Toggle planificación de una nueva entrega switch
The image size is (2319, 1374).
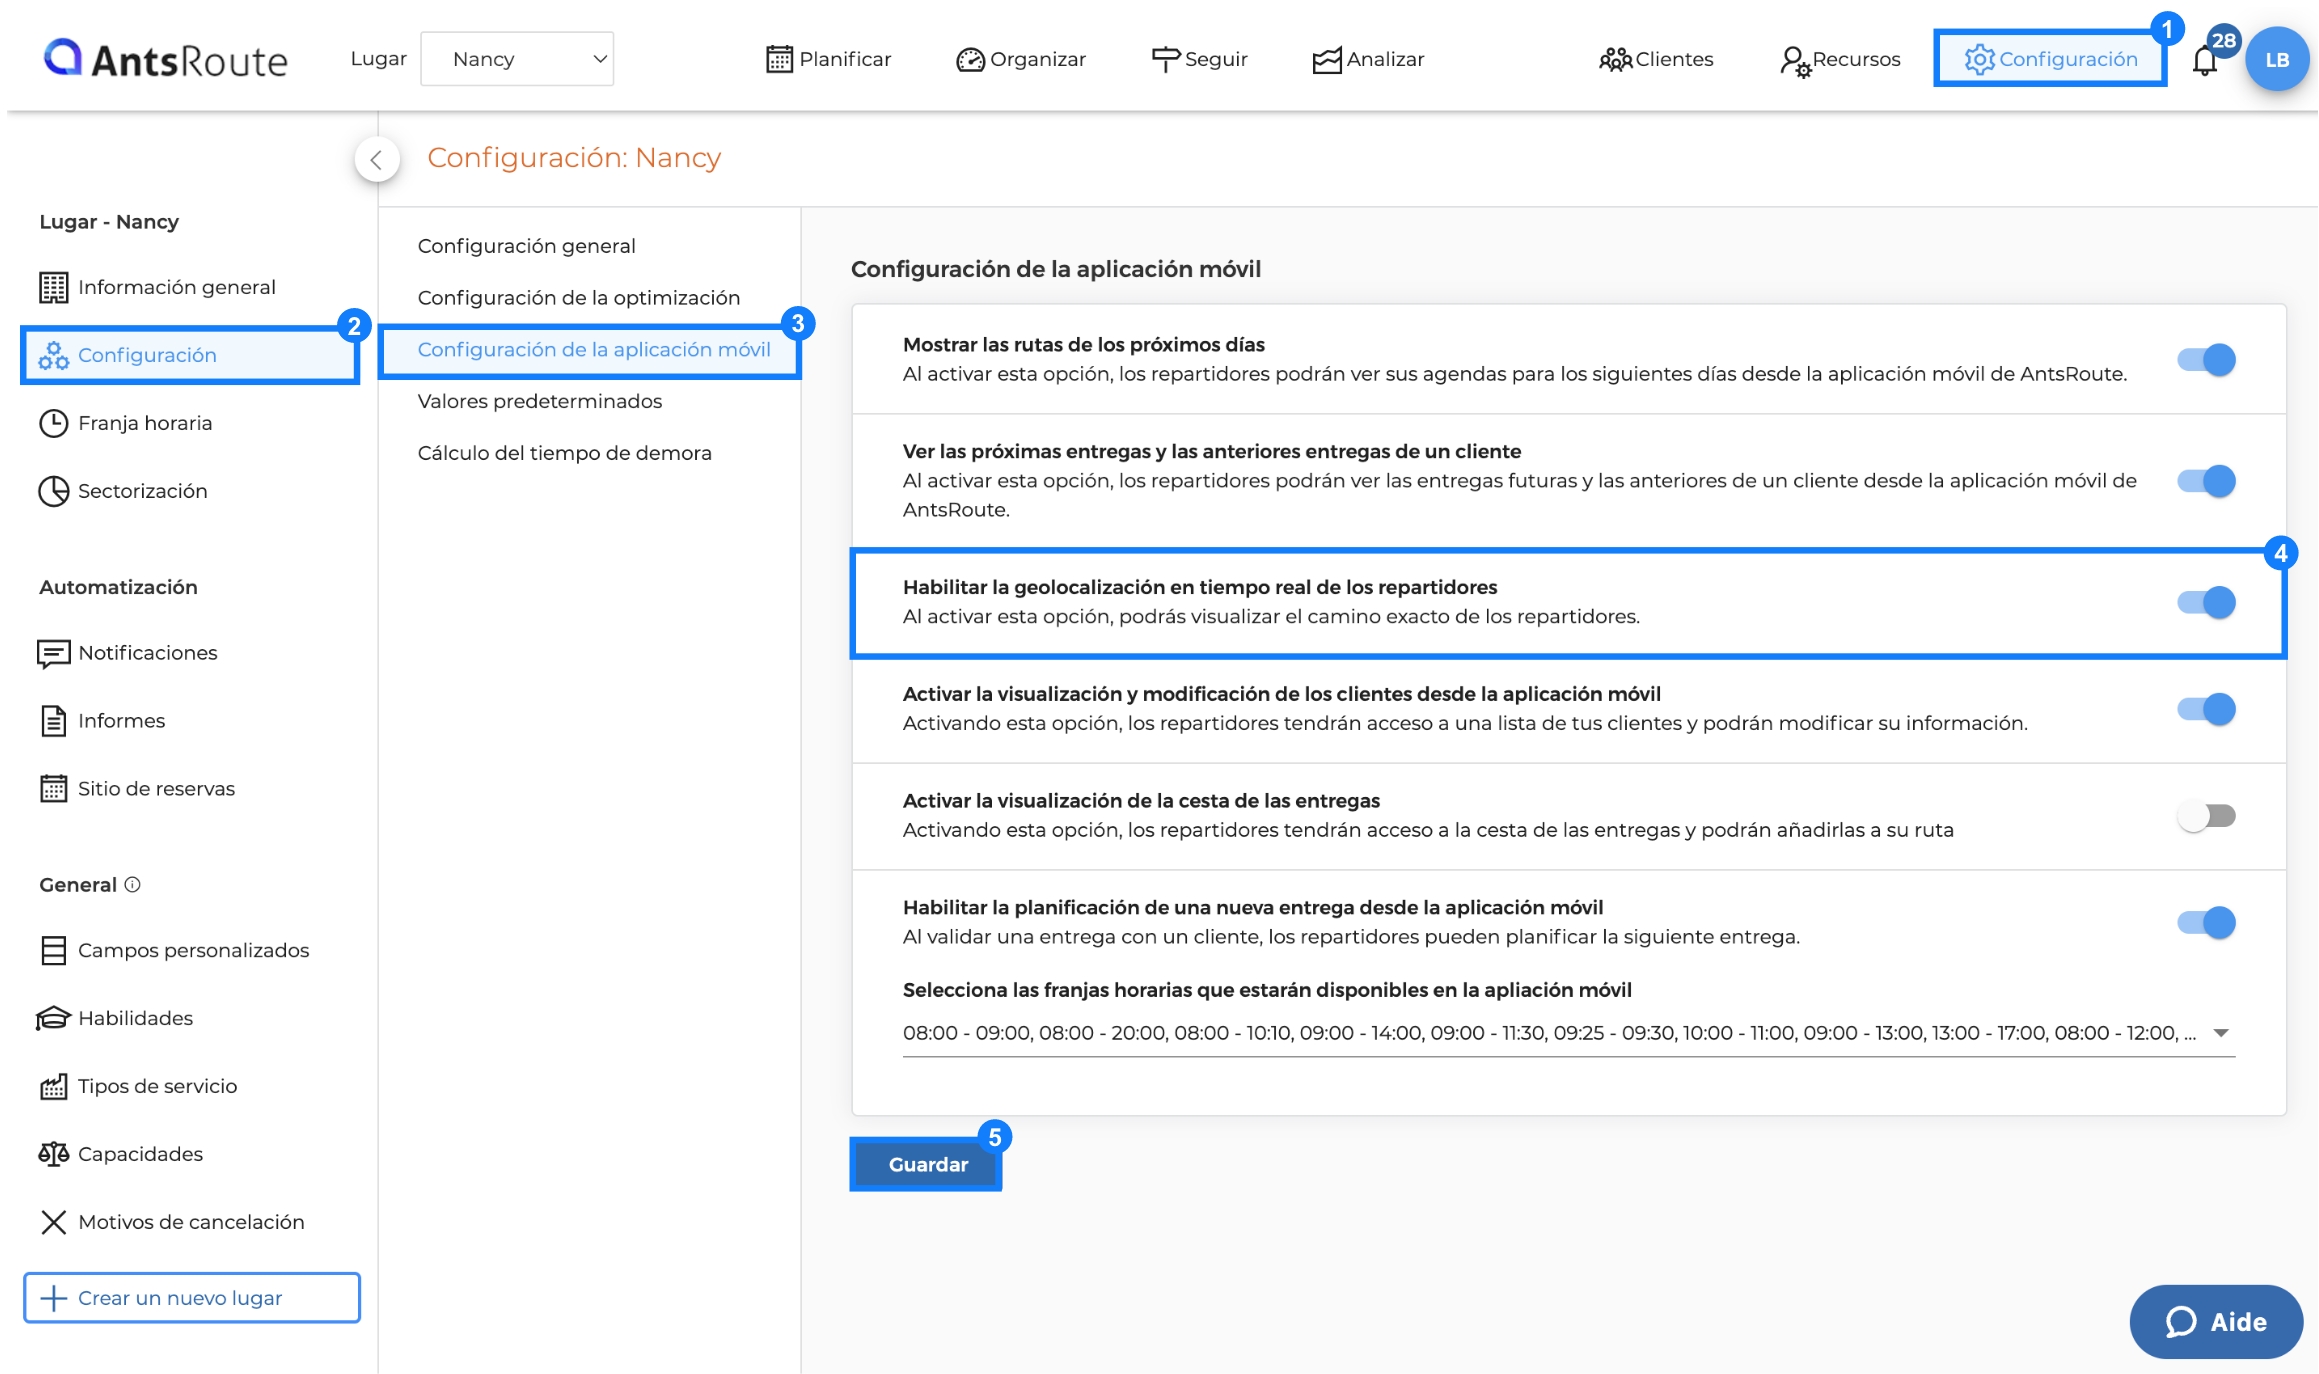pyautogui.click(x=2206, y=922)
